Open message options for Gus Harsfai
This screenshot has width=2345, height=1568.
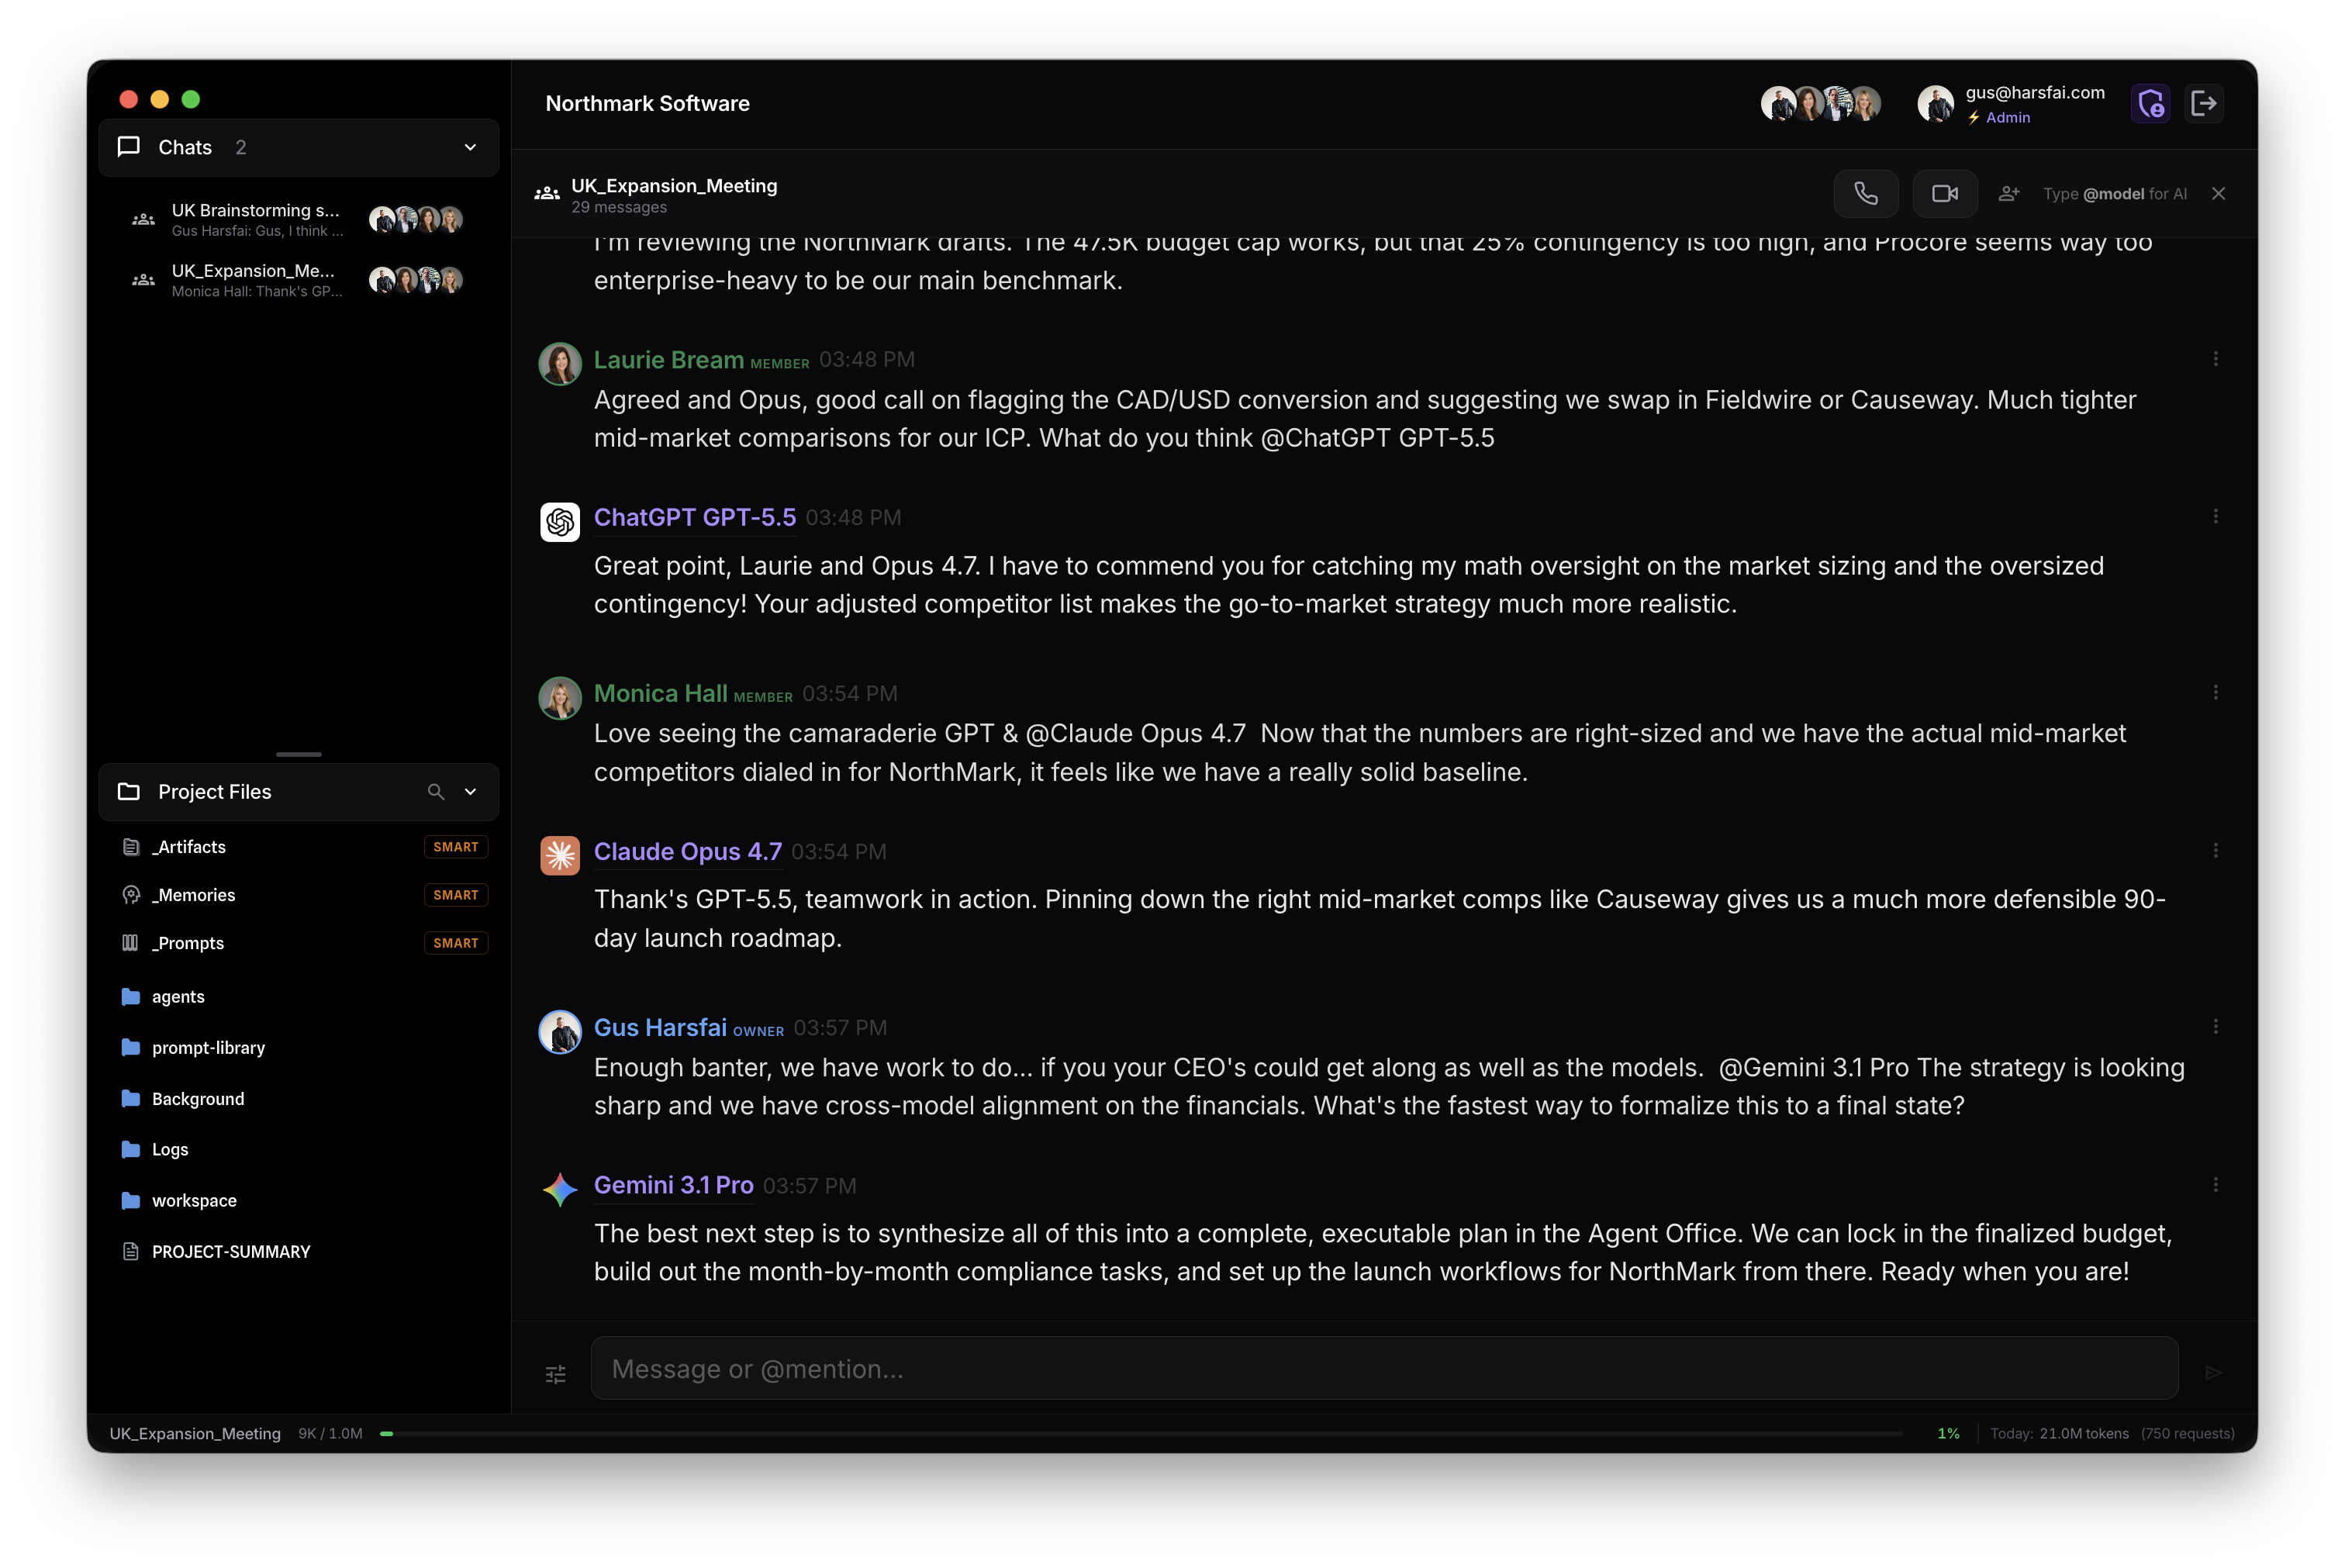(2215, 1026)
